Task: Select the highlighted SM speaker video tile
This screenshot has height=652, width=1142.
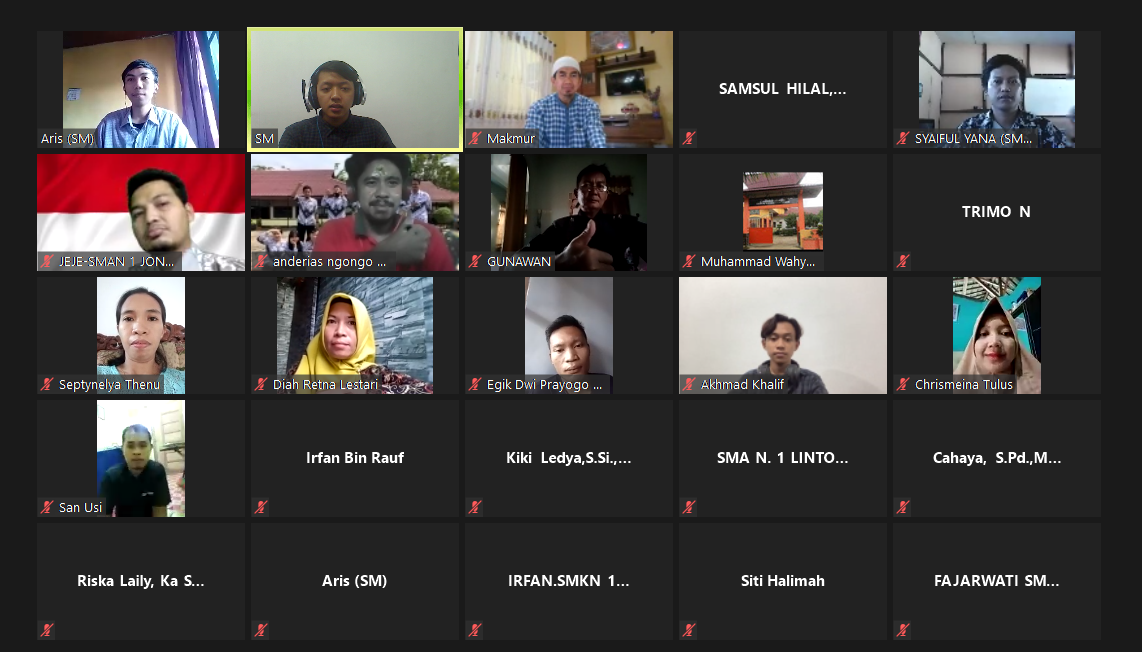Action: [355, 90]
